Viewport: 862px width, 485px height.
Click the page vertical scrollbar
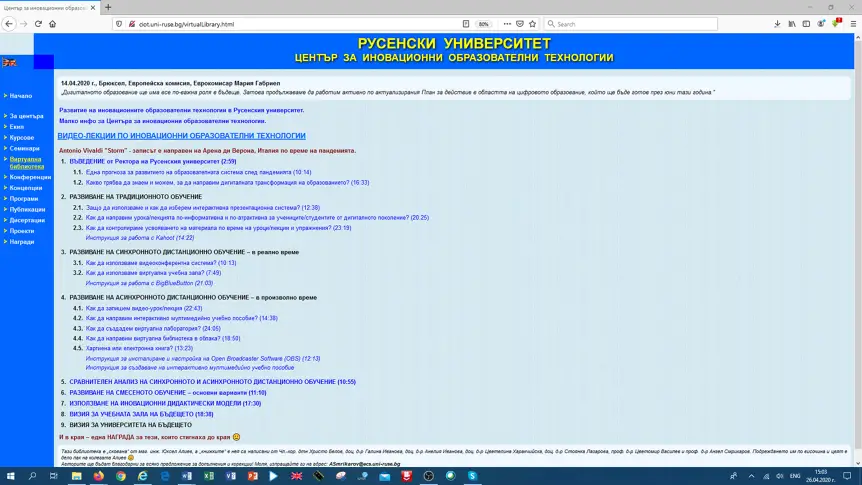pyautogui.click(x=858, y=250)
